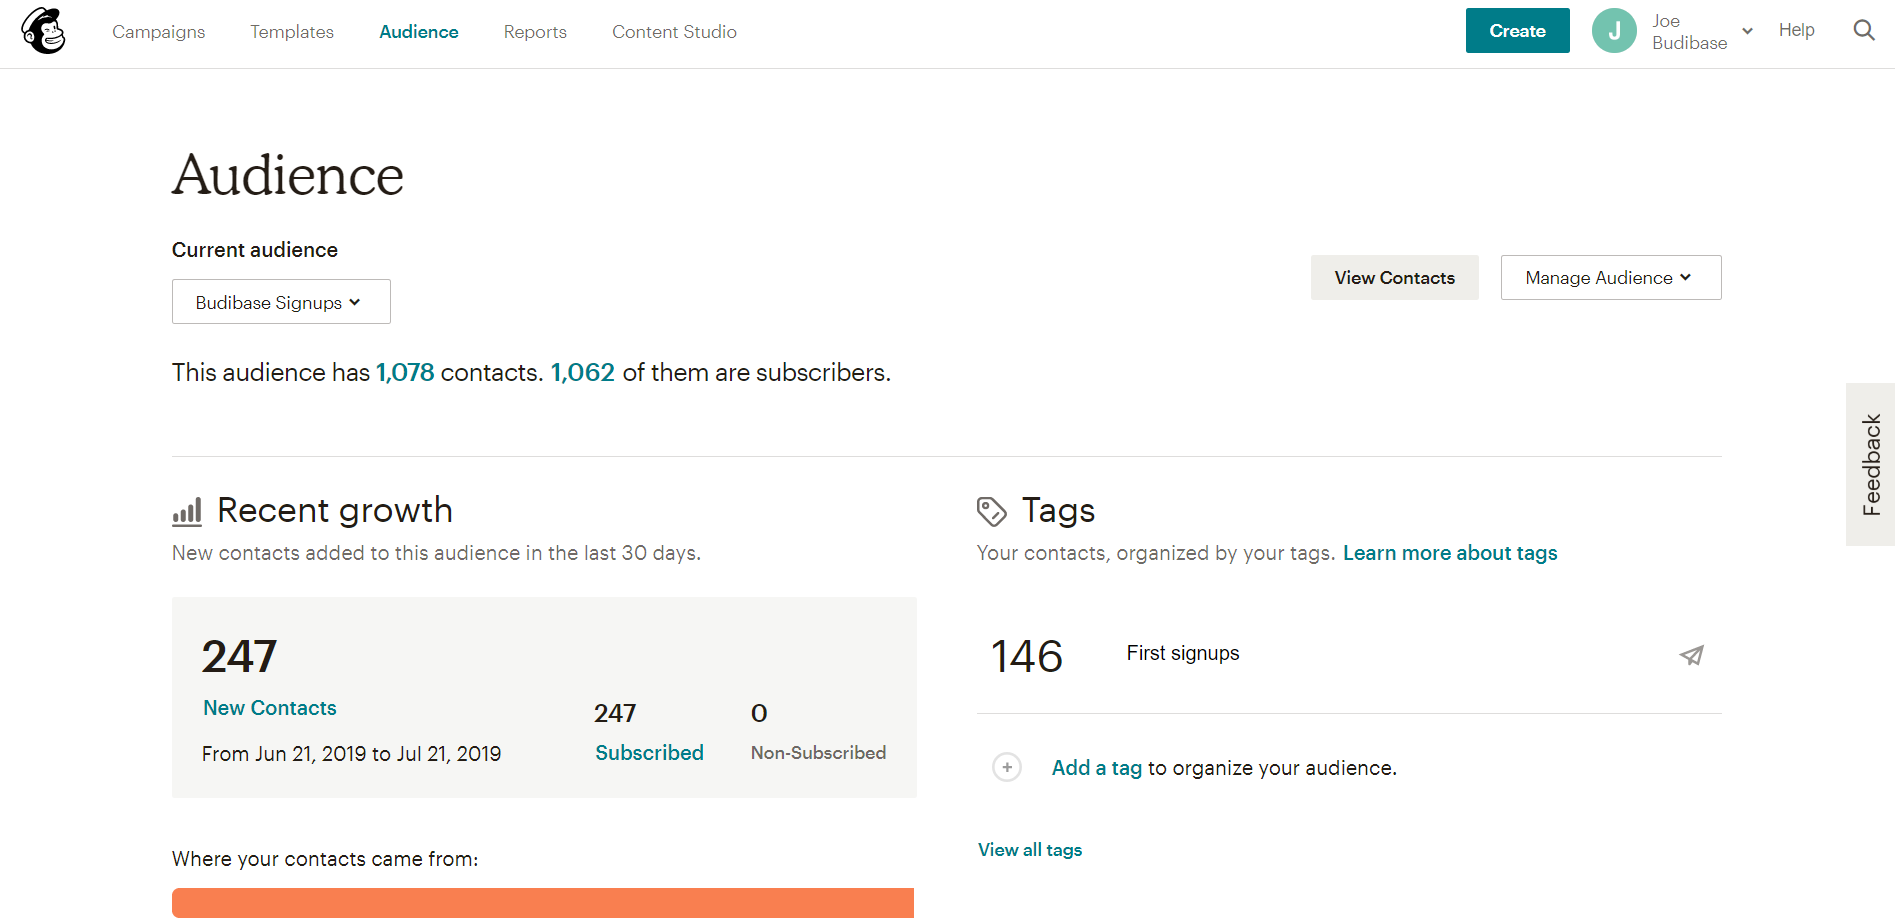Viewport: 1895px width, 922px height.
Task: Click the recent growth bar chart icon
Action: 187,510
